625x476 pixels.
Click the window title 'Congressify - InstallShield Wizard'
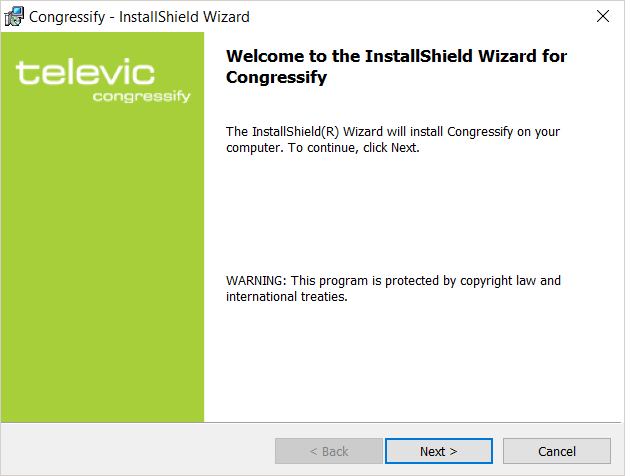[x=139, y=17]
